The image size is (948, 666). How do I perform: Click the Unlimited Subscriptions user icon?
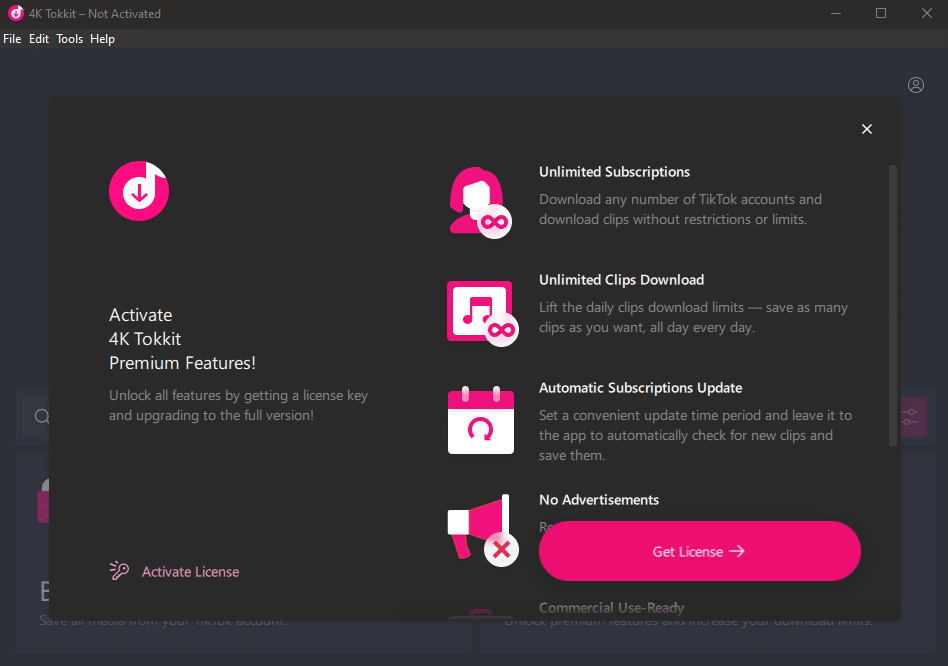coord(481,202)
